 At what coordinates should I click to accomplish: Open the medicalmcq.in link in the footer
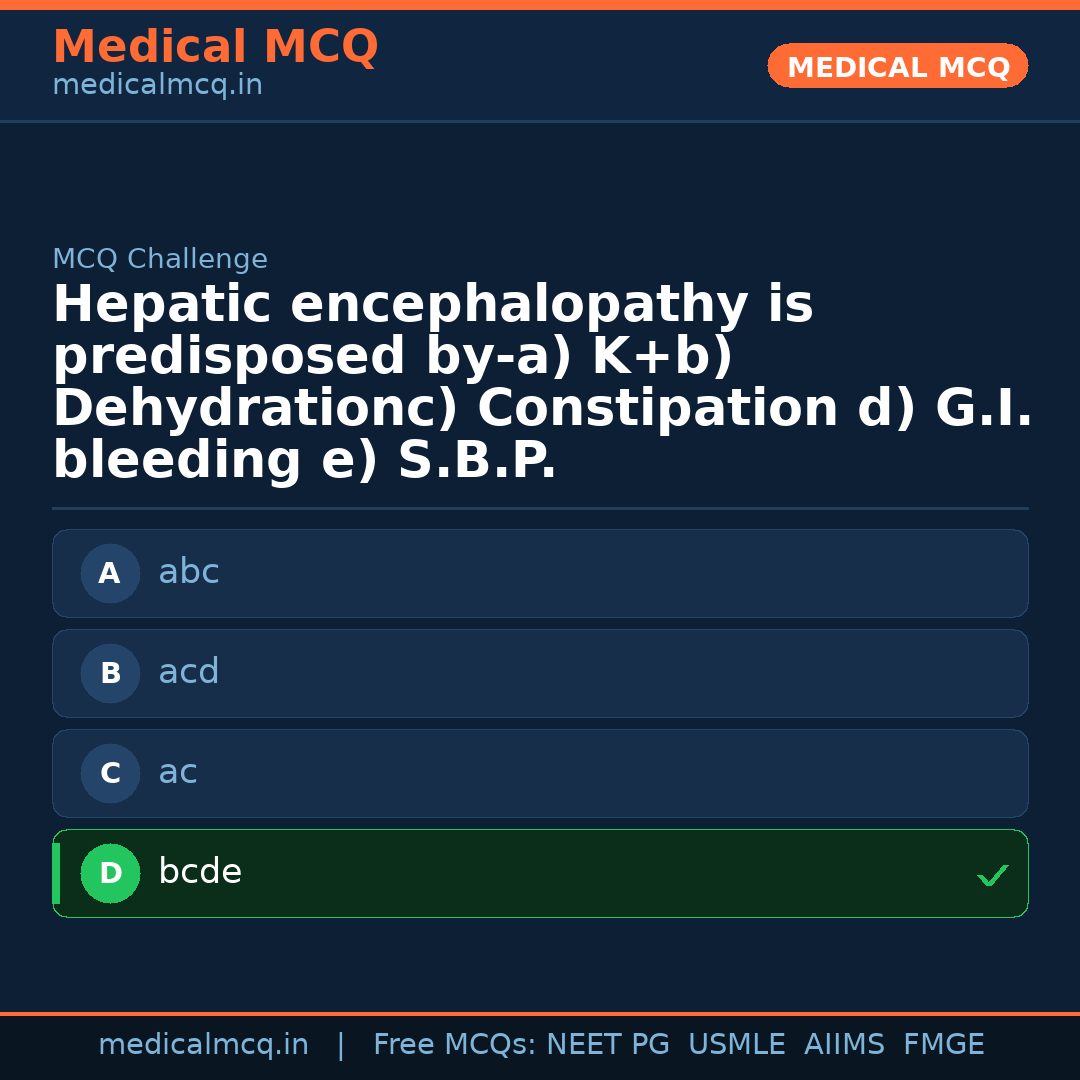(x=203, y=1045)
